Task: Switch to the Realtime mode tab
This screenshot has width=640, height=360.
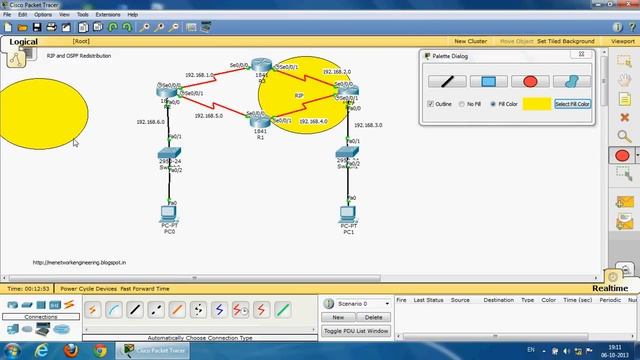Action: 610,288
